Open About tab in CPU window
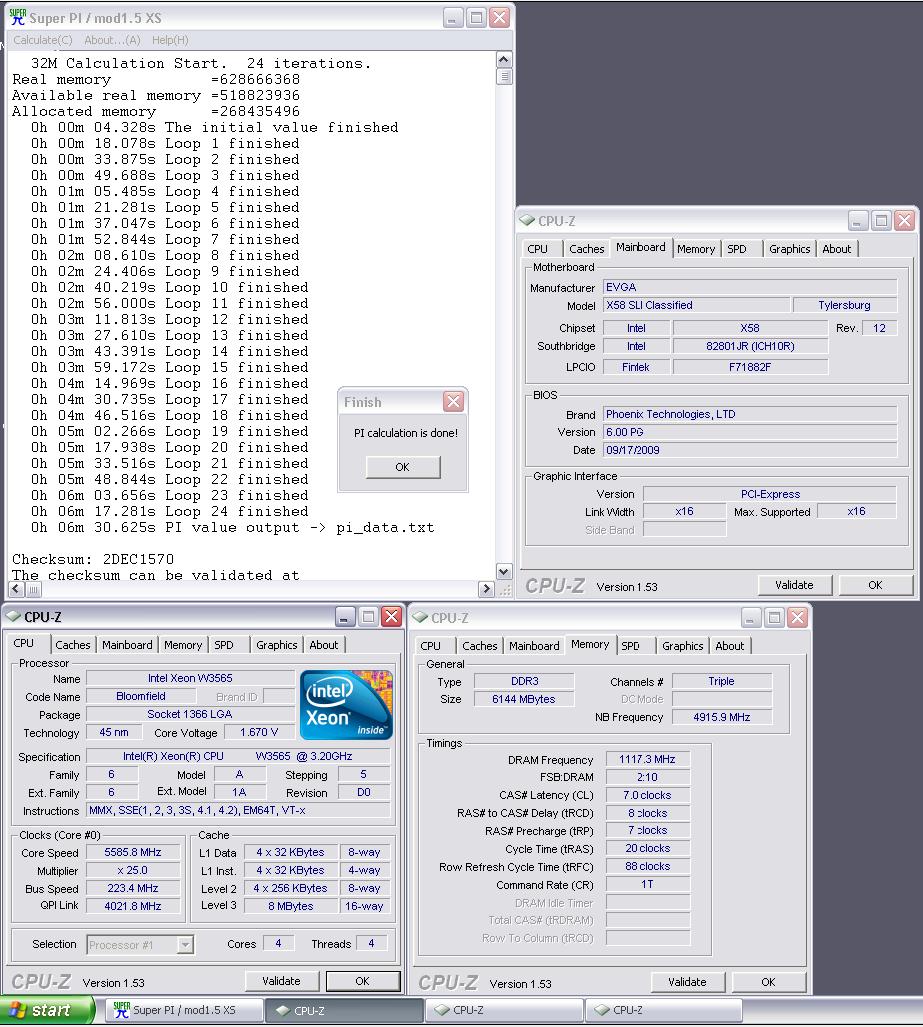923x1027 pixels. (x=324, y=644)
